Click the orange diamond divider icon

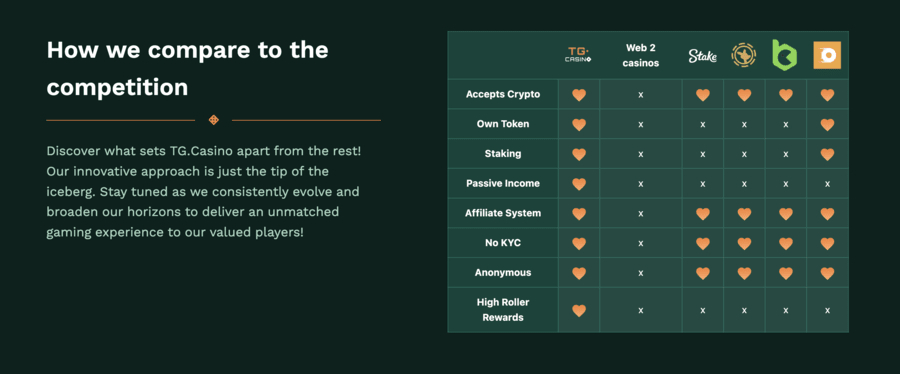pyautogui.click(x=214, y=120)
